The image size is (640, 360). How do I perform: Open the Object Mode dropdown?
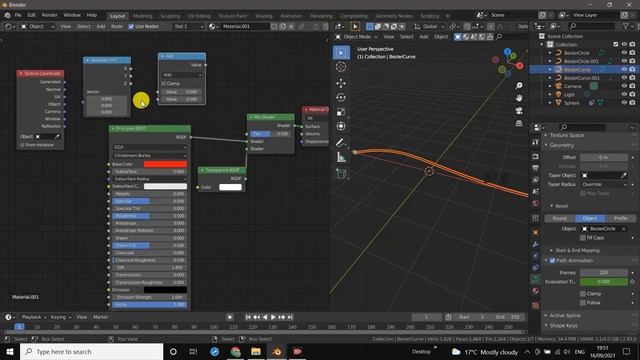click(x=356, y=37)
